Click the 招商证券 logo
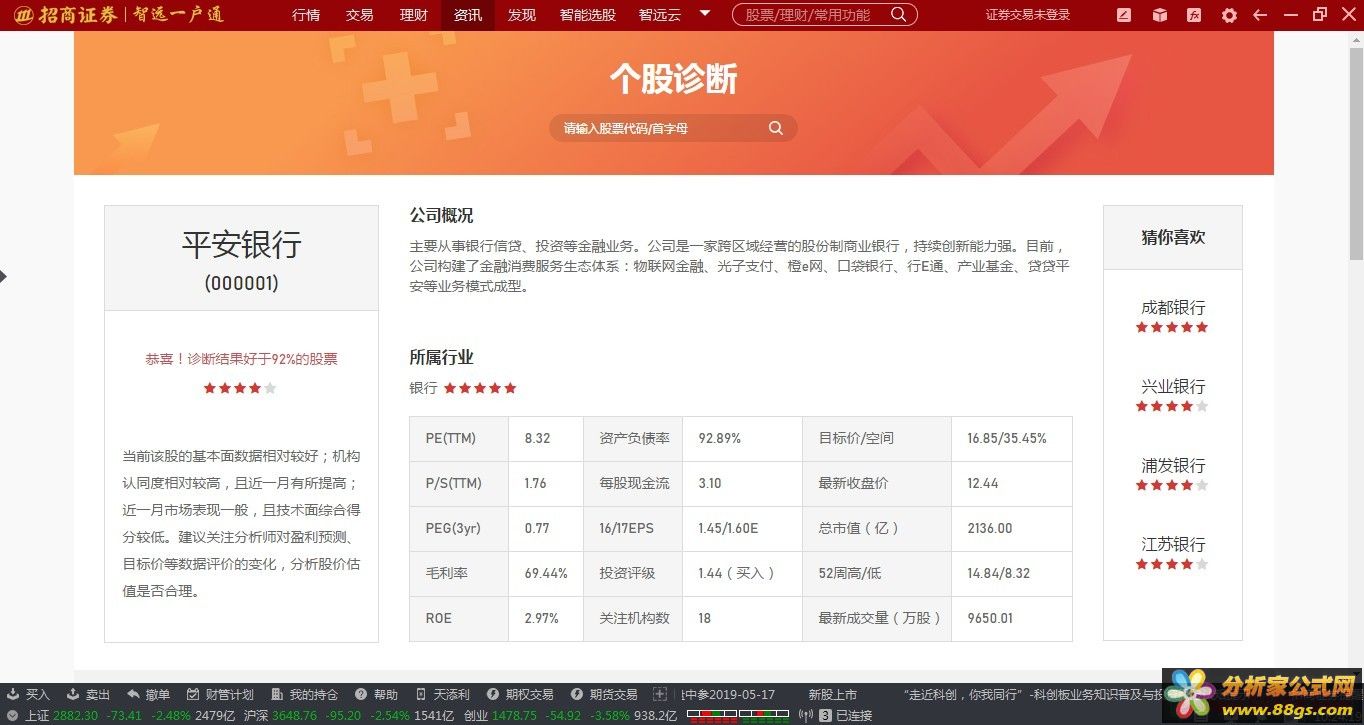Image resolution: width=1364 pixels, height=725 pixels. 66,15
